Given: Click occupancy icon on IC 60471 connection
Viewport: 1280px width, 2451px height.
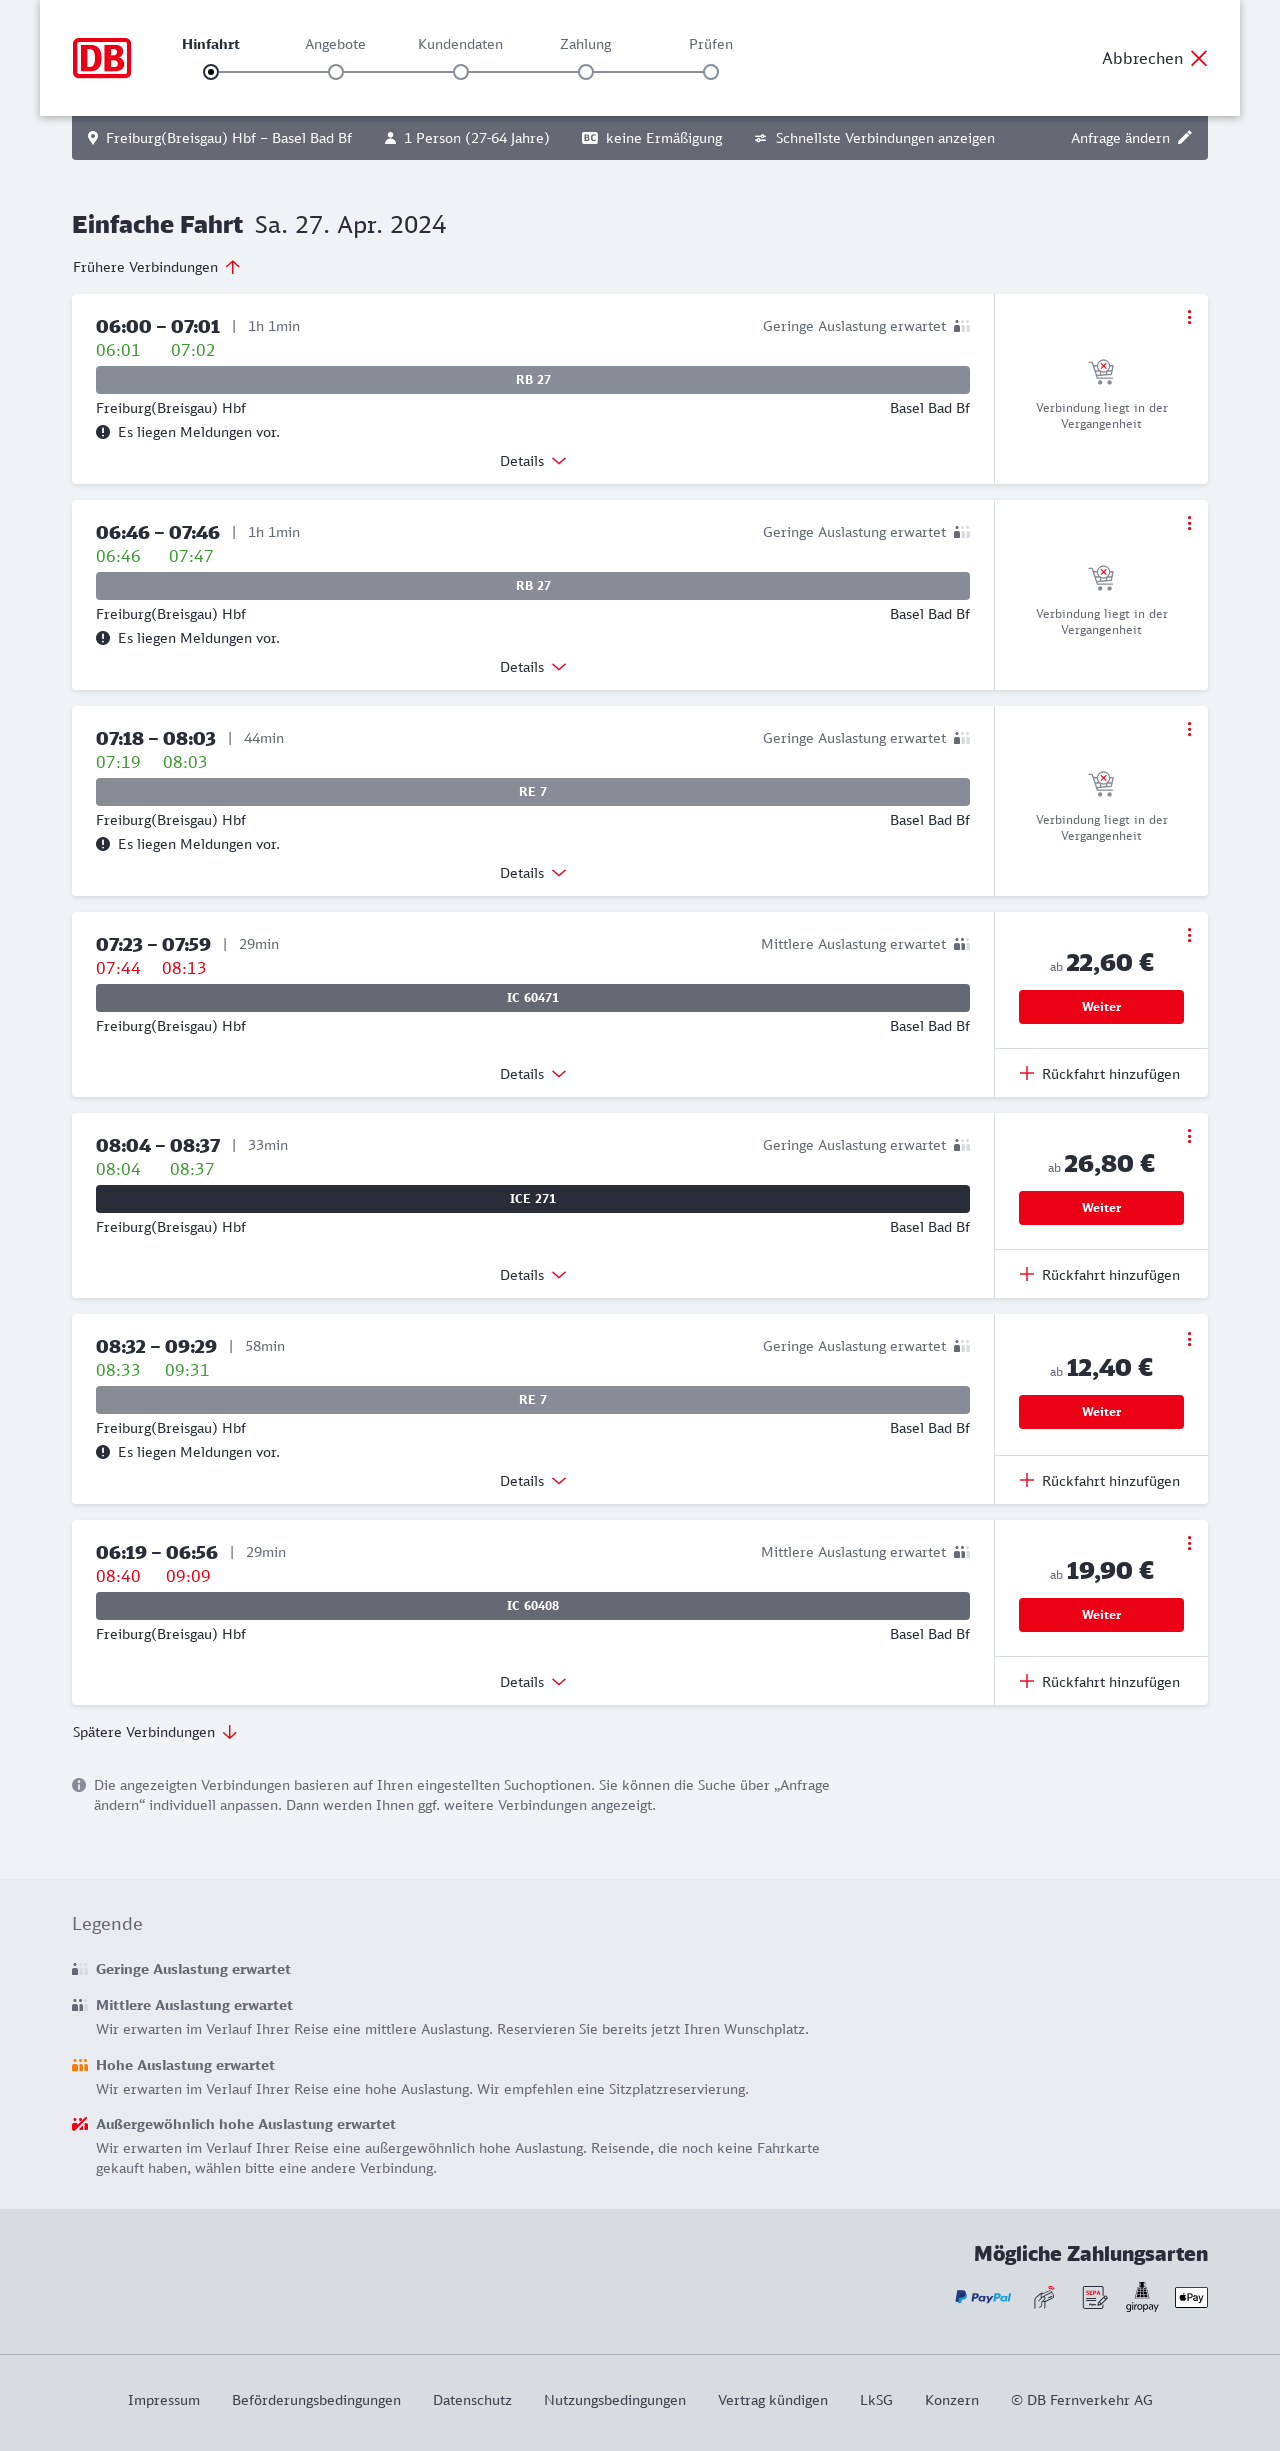Looking at the screenshot, I should coord(961,944).
